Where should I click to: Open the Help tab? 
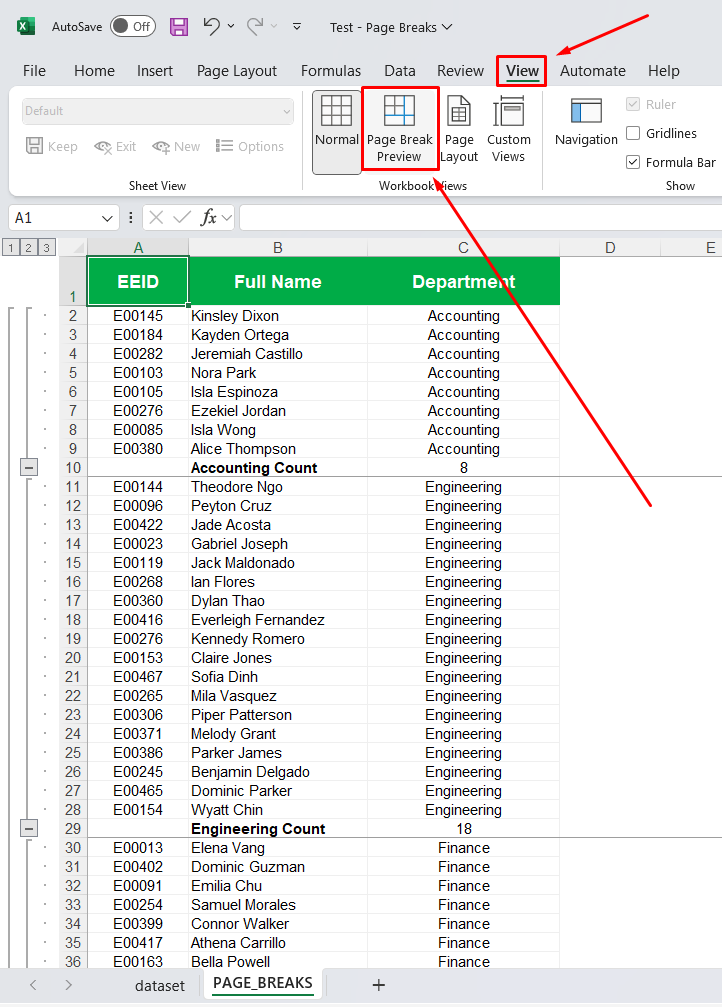664,71
